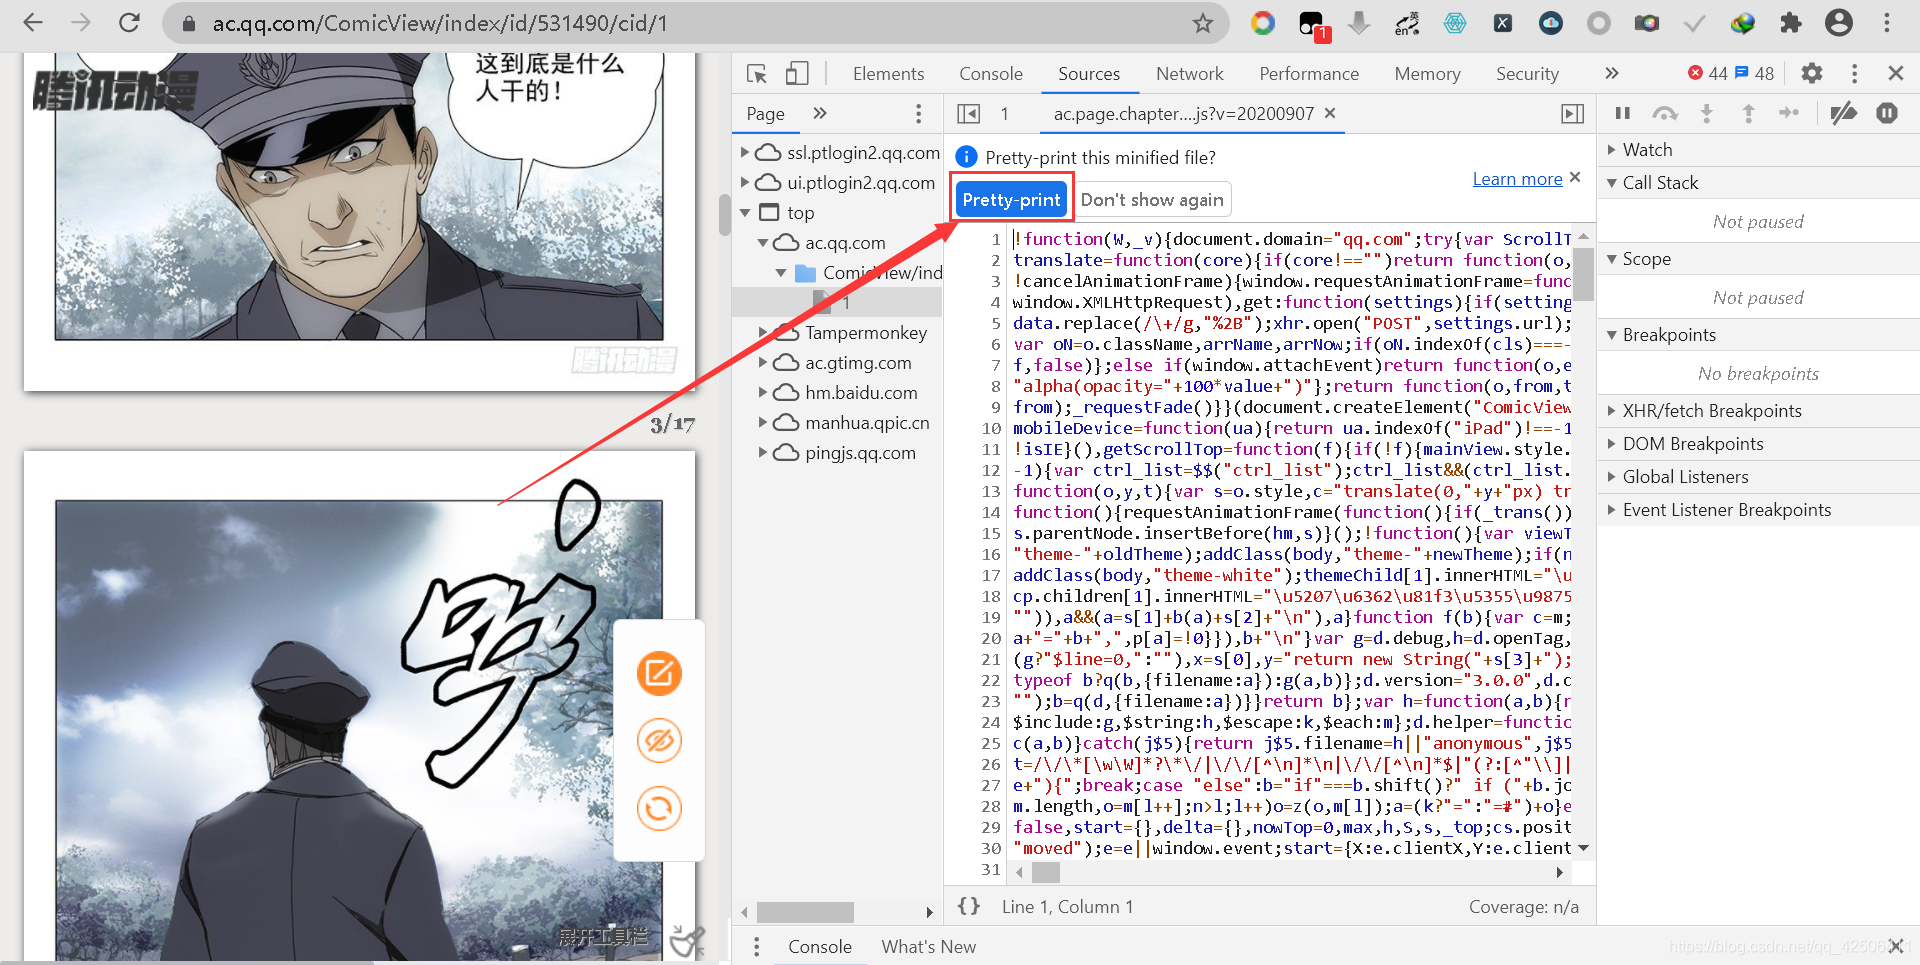
Task: Expand the ui.ptlogin2.qq.com domain
Action: (x=745, y=182)
